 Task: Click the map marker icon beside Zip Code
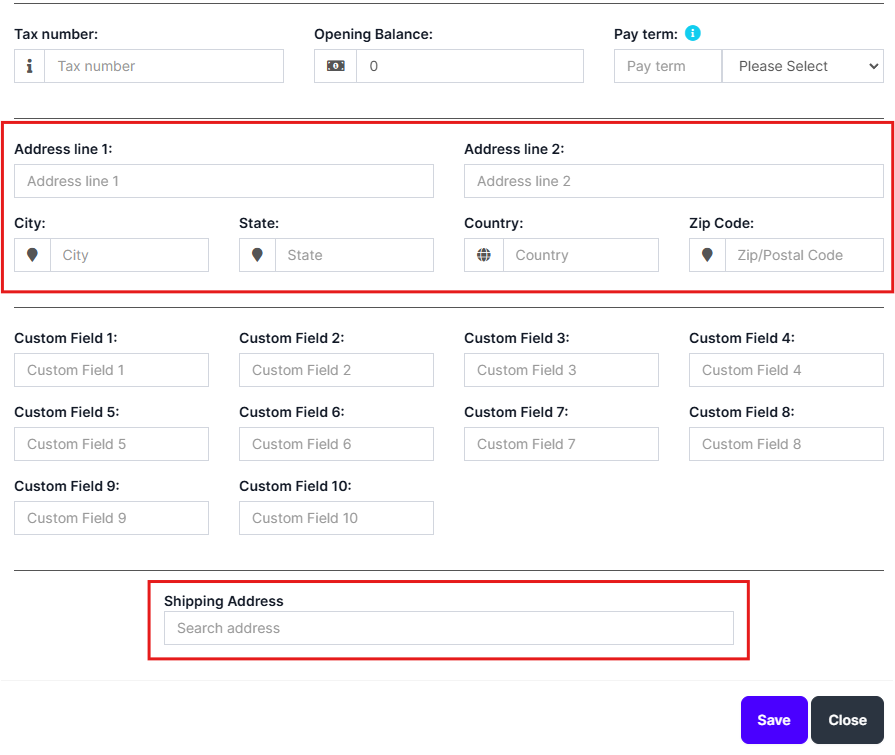click(707, 255)
